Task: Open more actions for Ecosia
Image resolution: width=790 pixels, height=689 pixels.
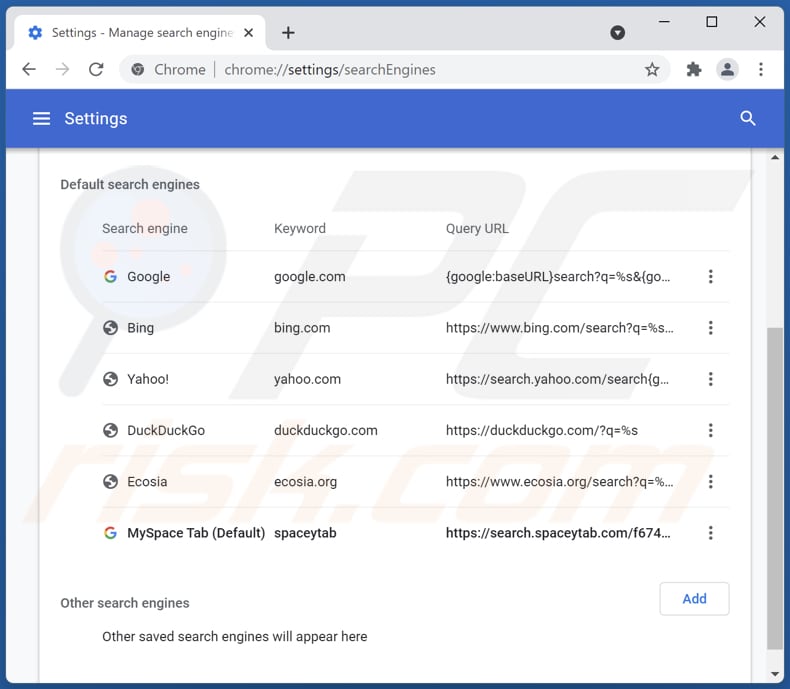Action: pos(710,482)
